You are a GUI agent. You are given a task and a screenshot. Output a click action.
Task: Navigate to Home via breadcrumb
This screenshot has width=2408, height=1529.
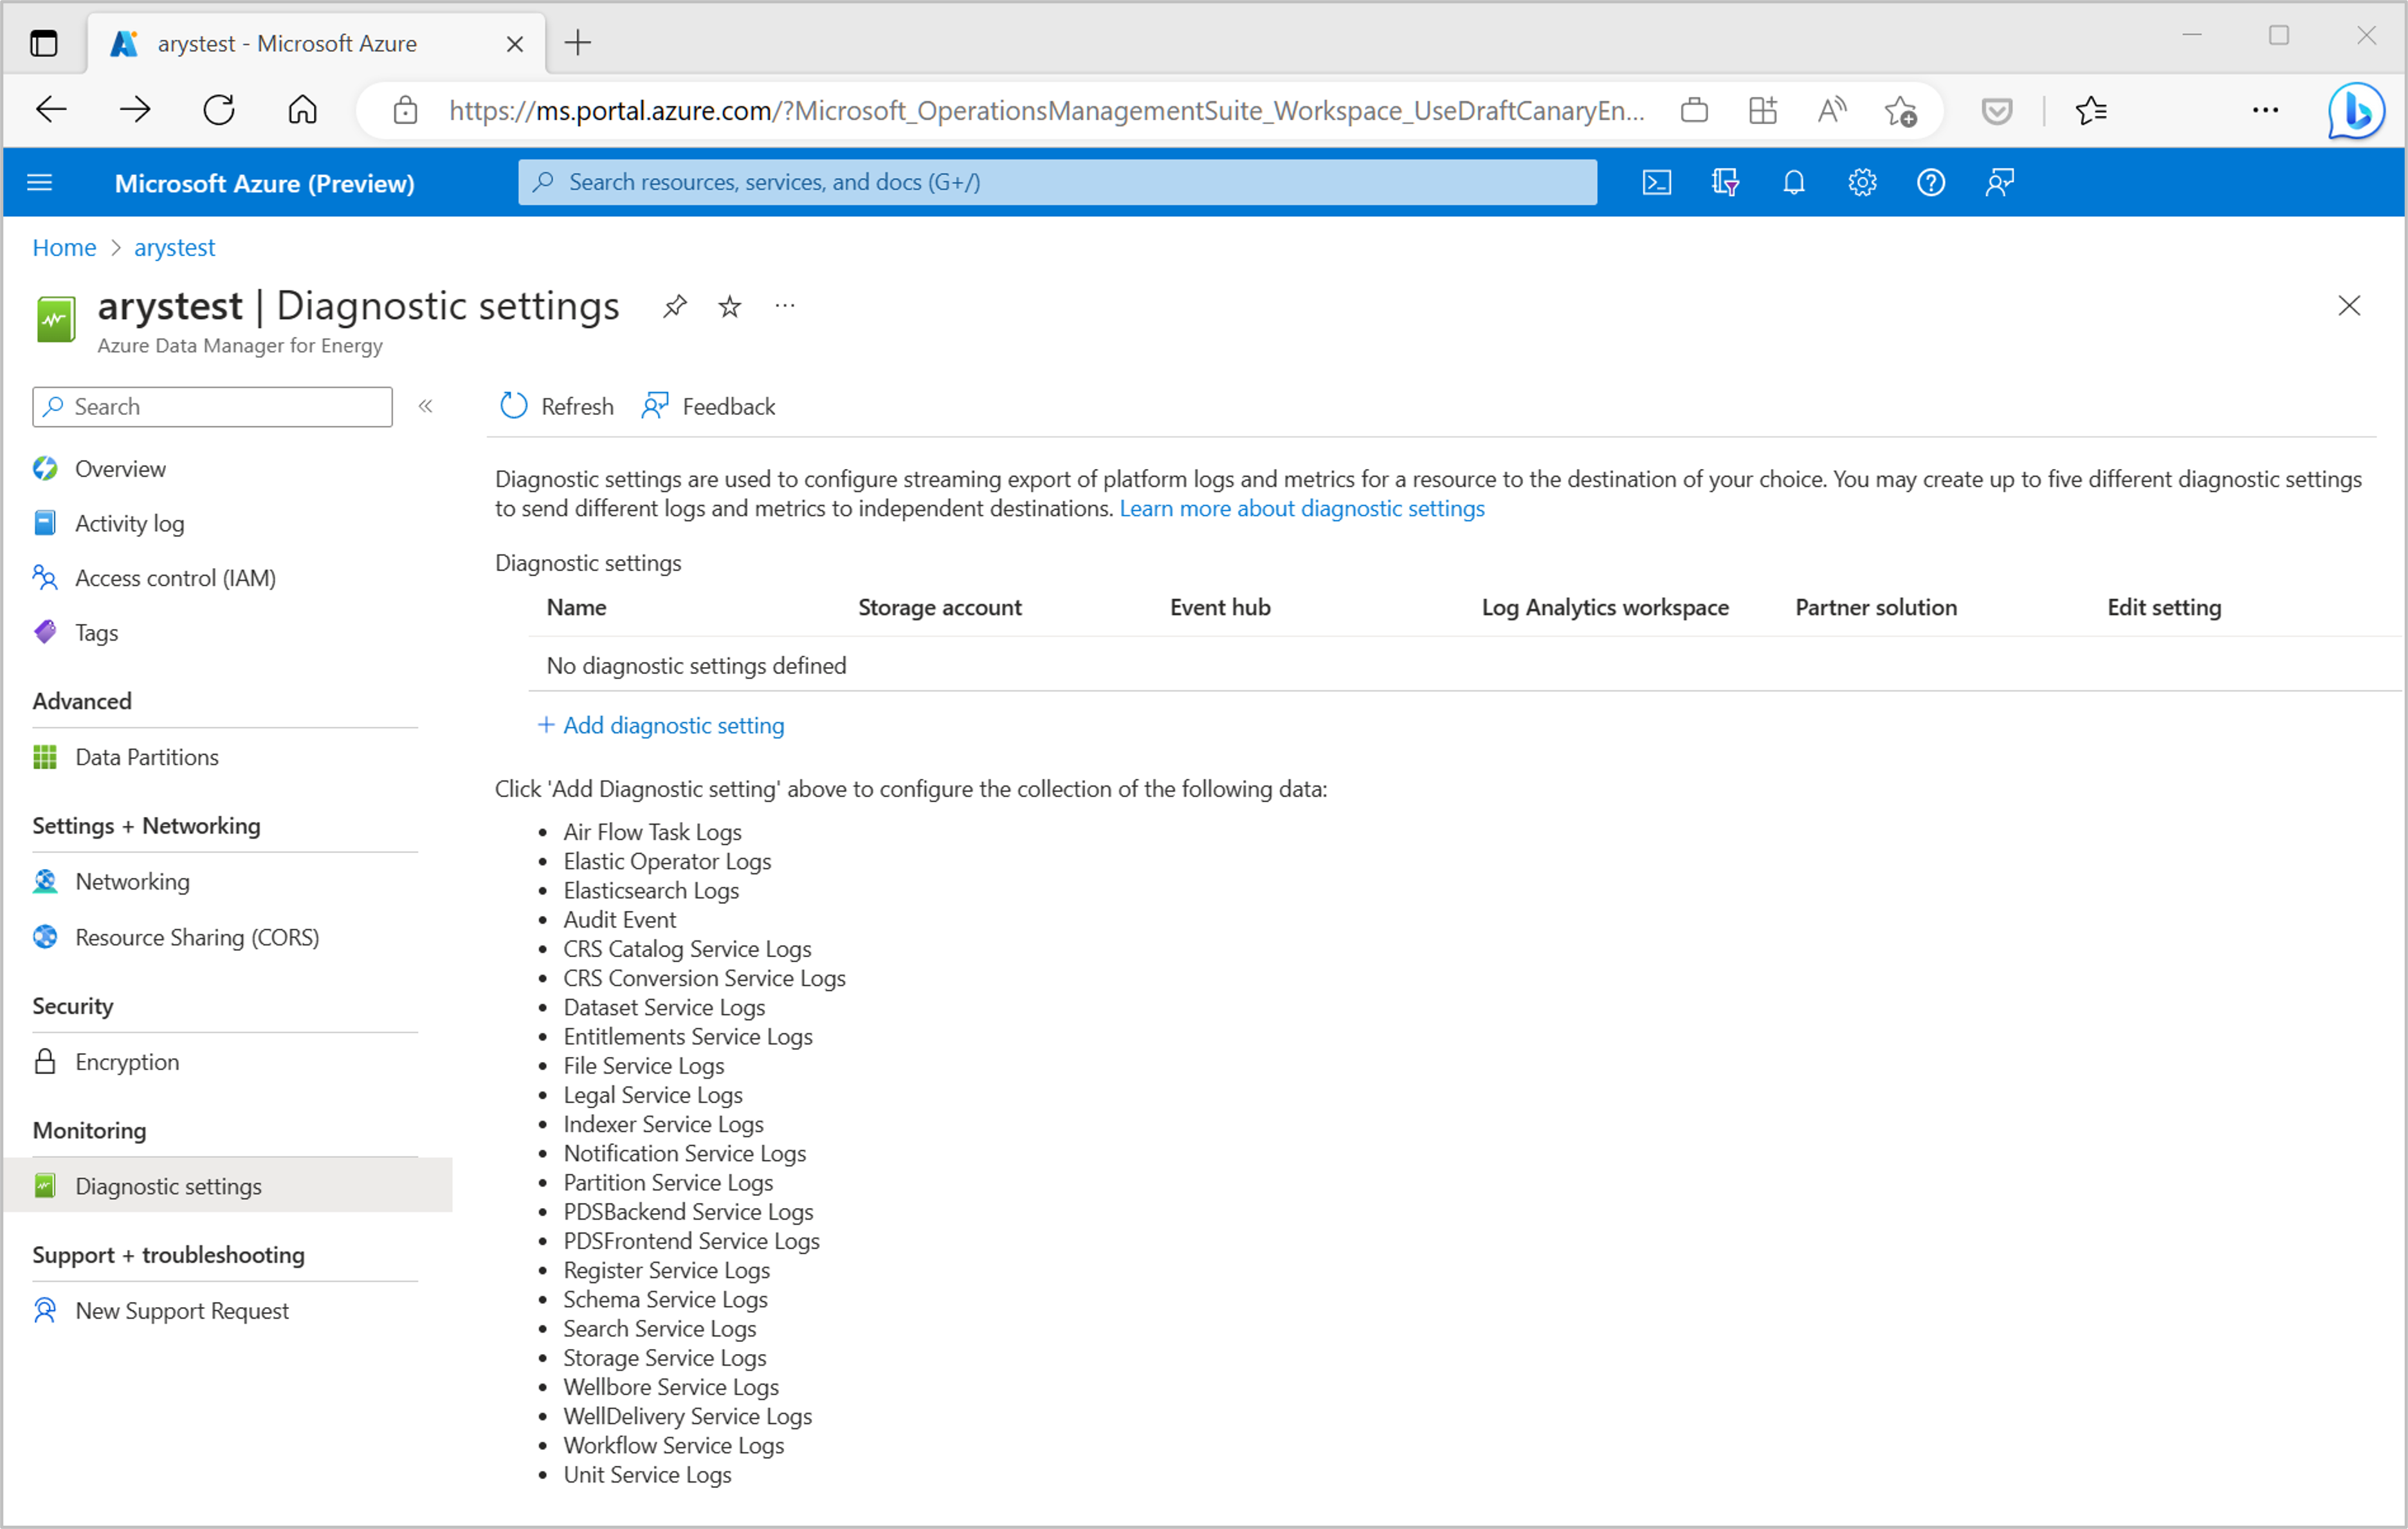pos(63,247)
